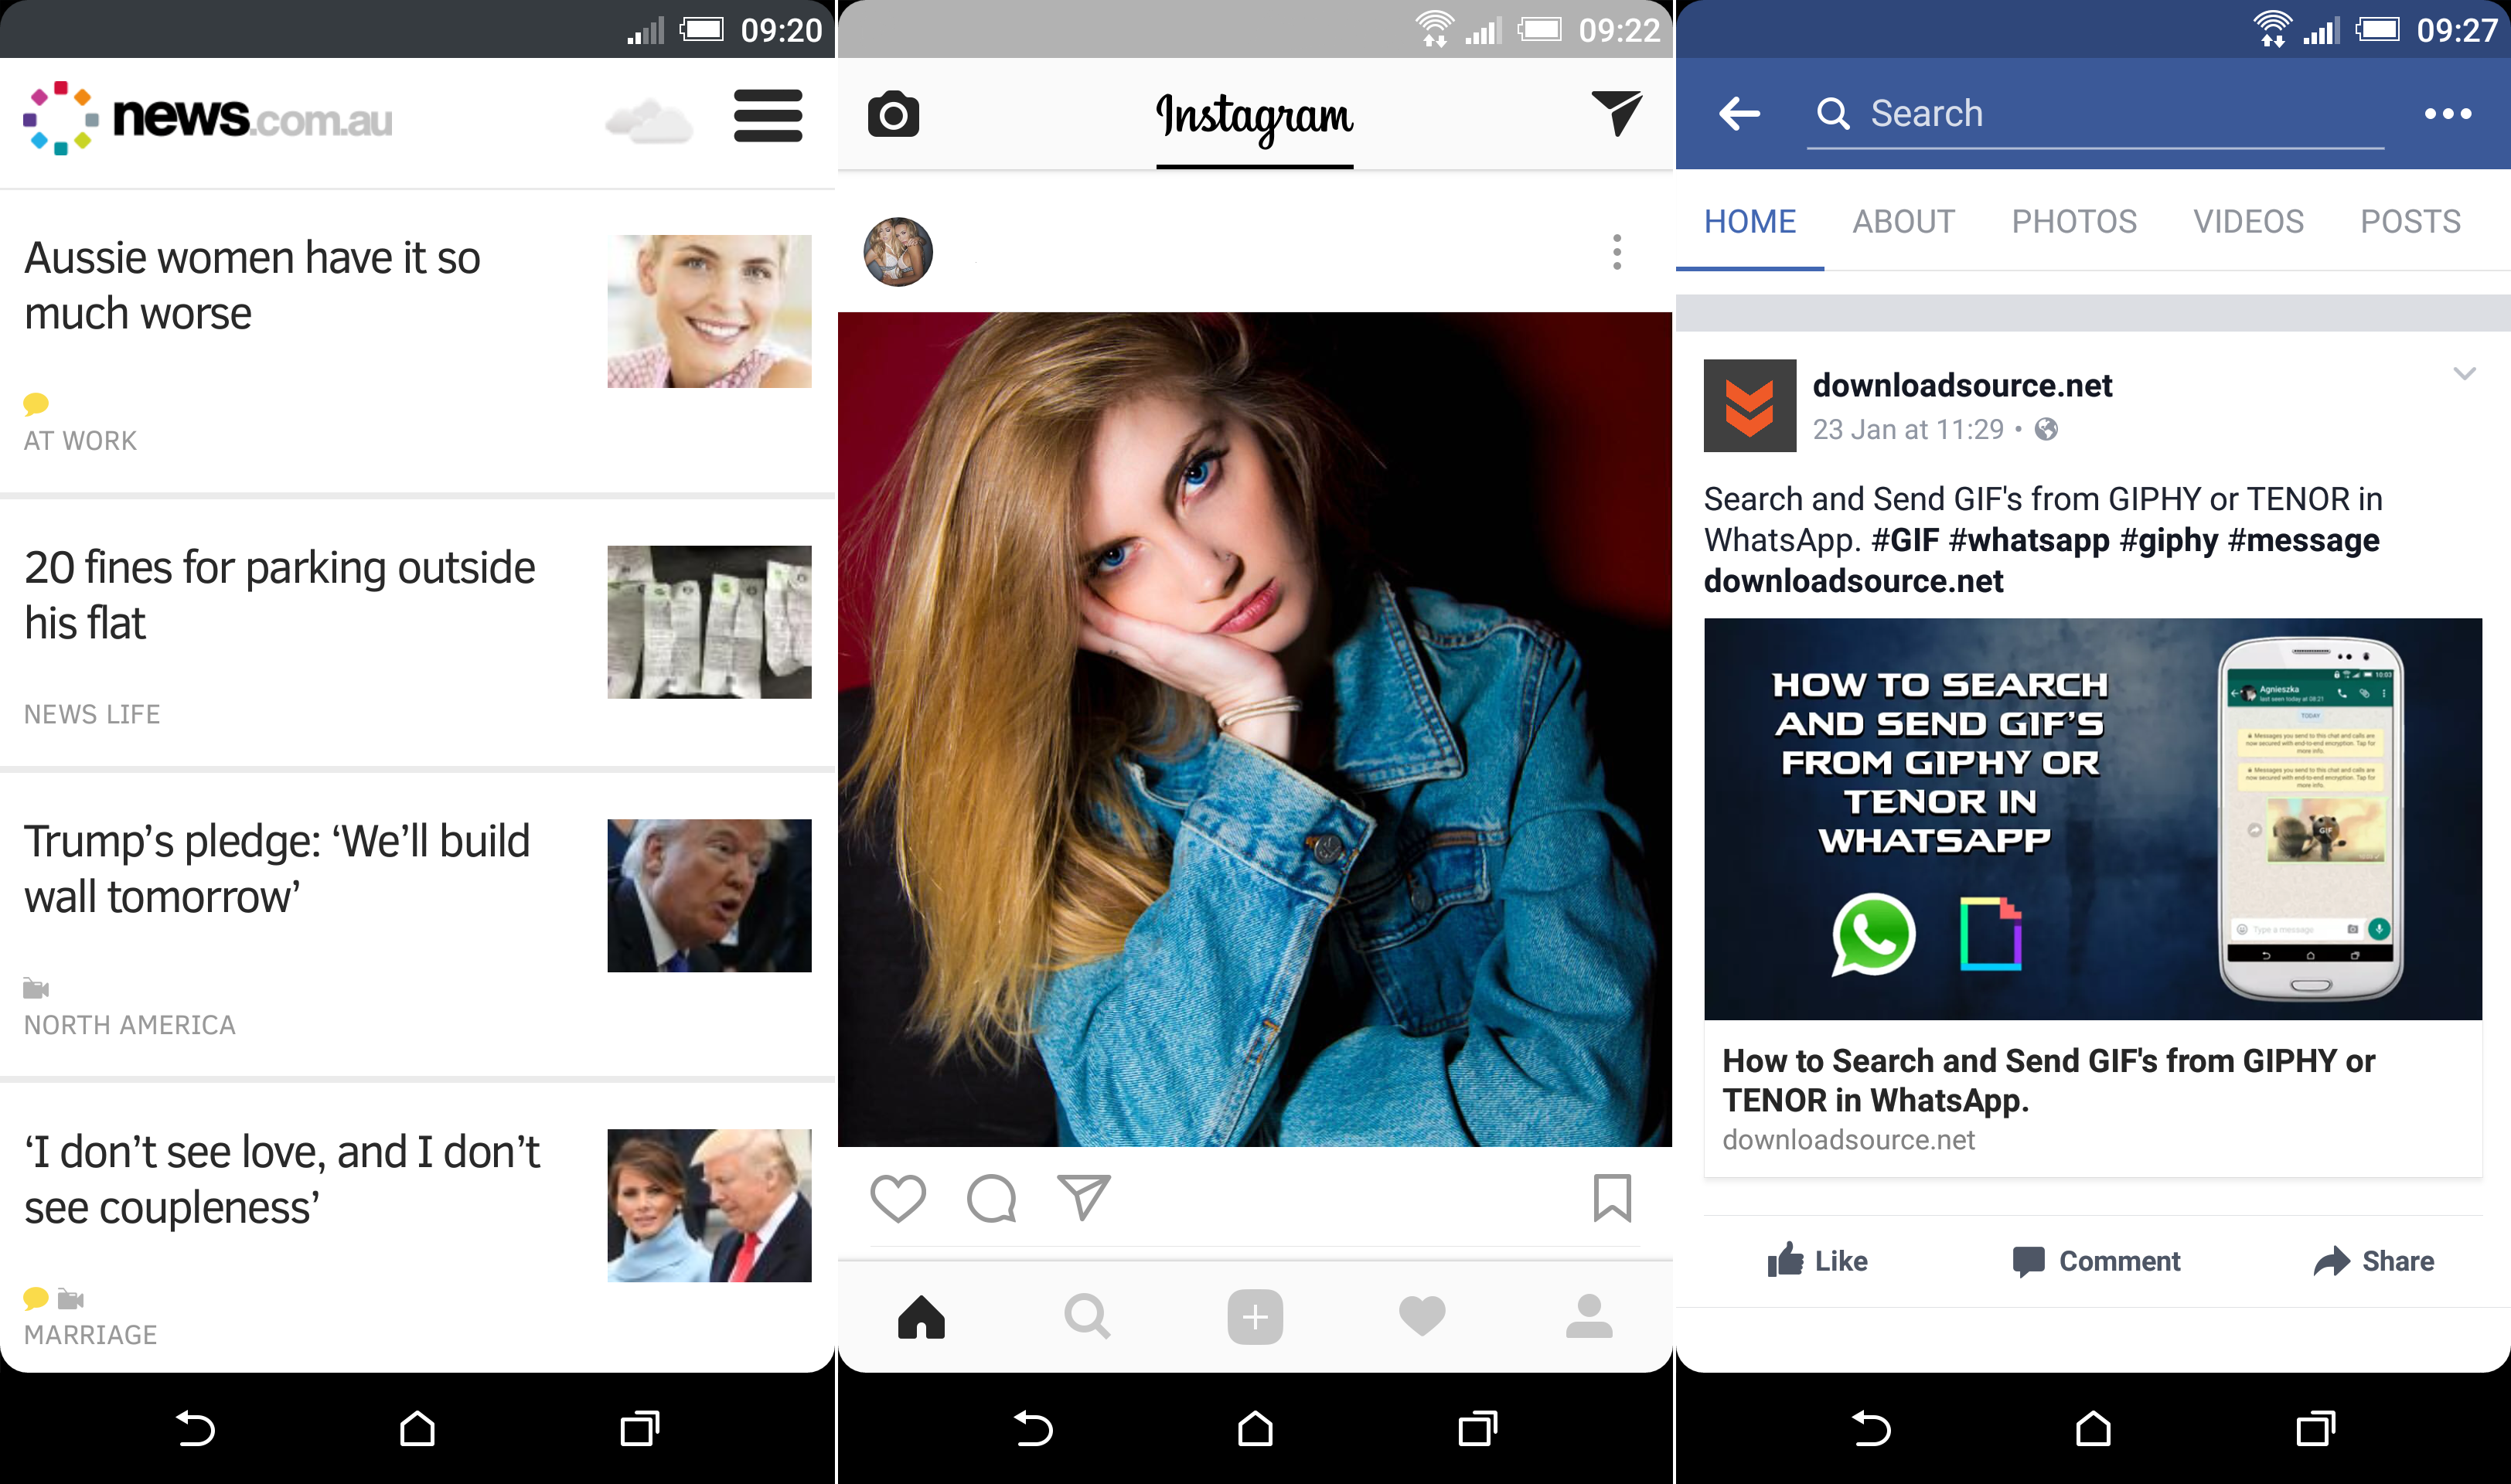
Task: Tap Instagram new post plus button
Action: 1255,1317
